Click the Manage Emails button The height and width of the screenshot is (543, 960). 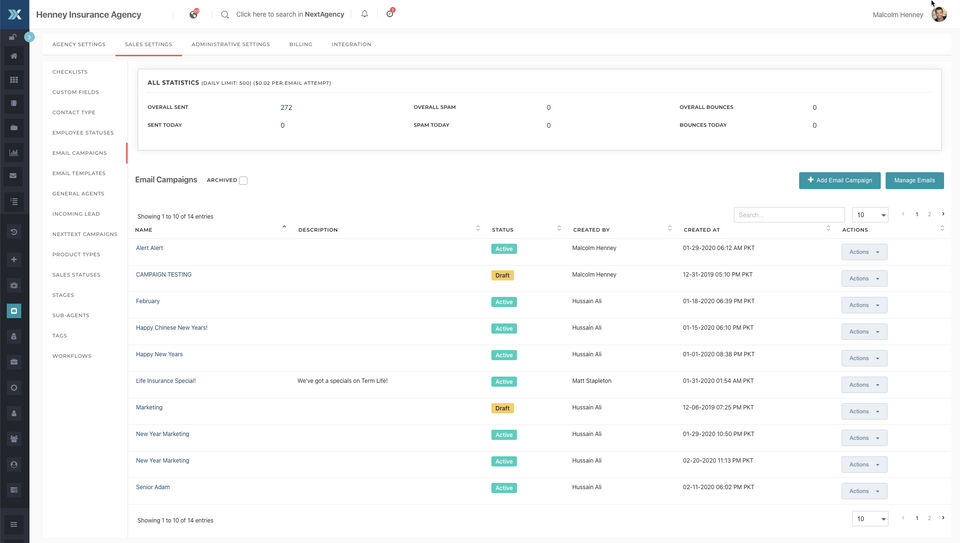(914, 180)
